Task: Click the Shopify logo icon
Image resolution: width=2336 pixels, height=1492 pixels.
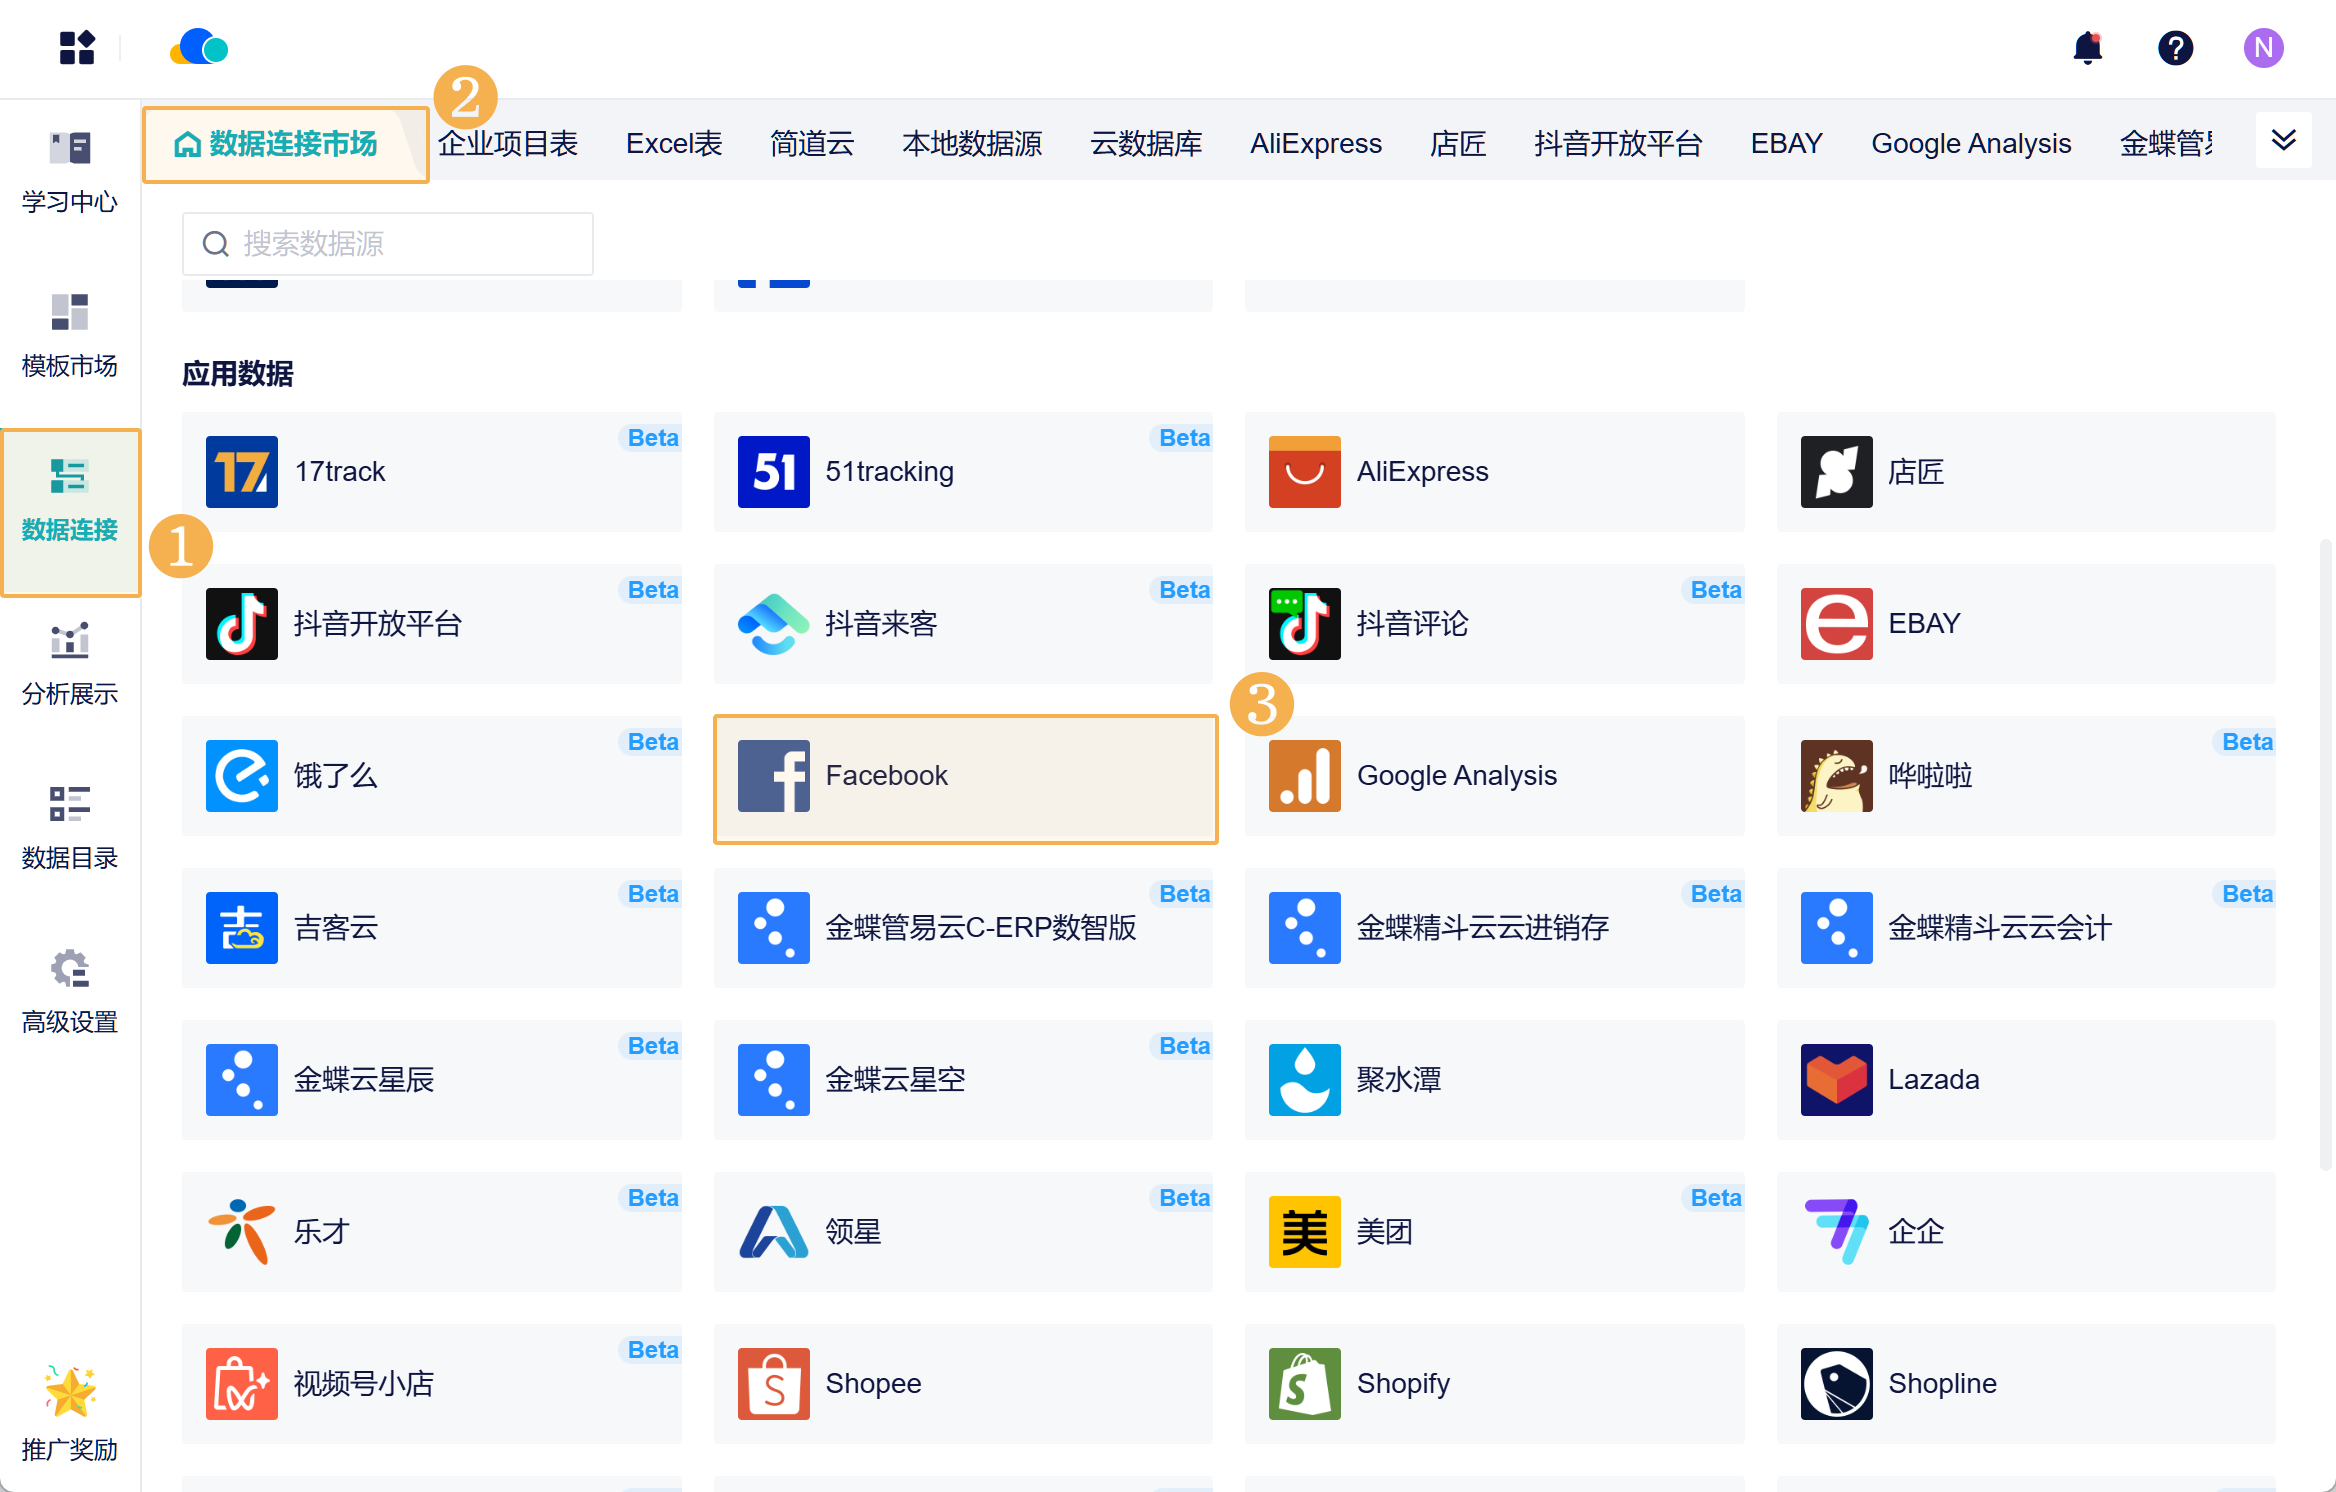Action: tap(1305, 1384)
